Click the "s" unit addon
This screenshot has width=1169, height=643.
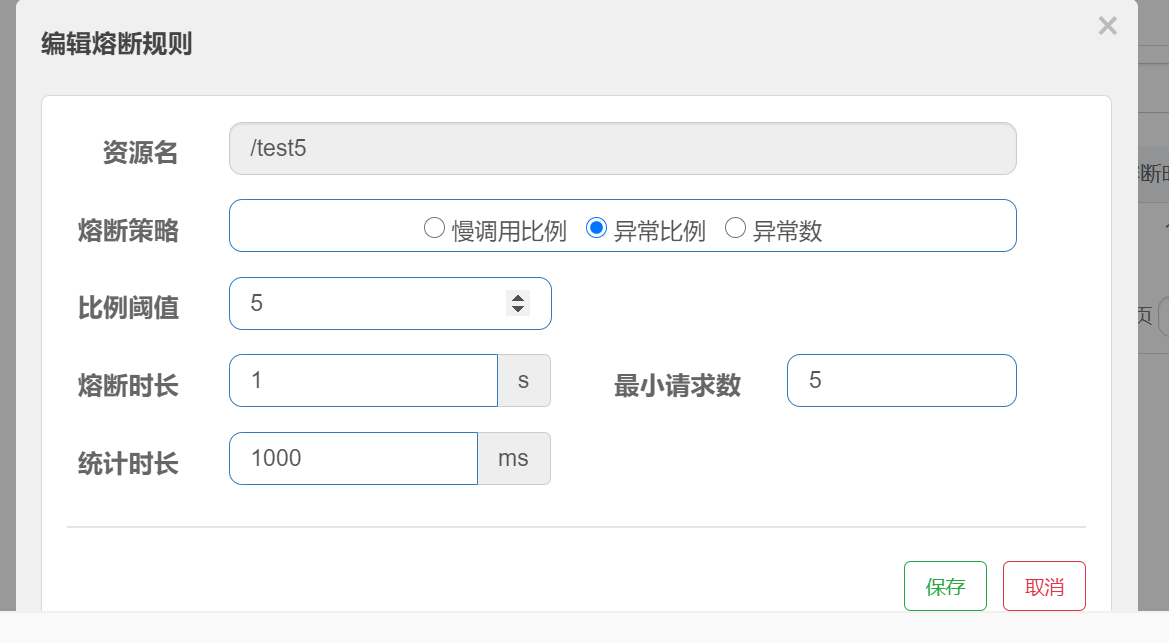pyautogui.click(x=524, y=380)
